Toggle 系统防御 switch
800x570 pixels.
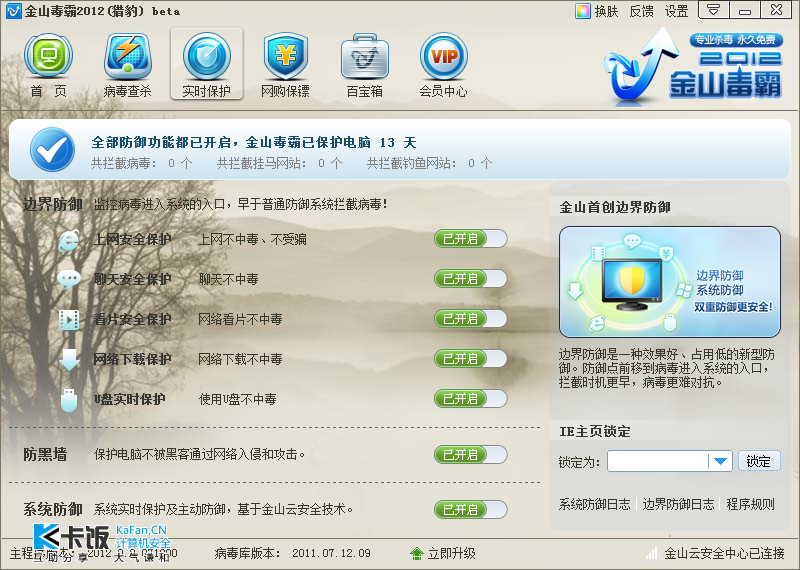coord(470,509)
